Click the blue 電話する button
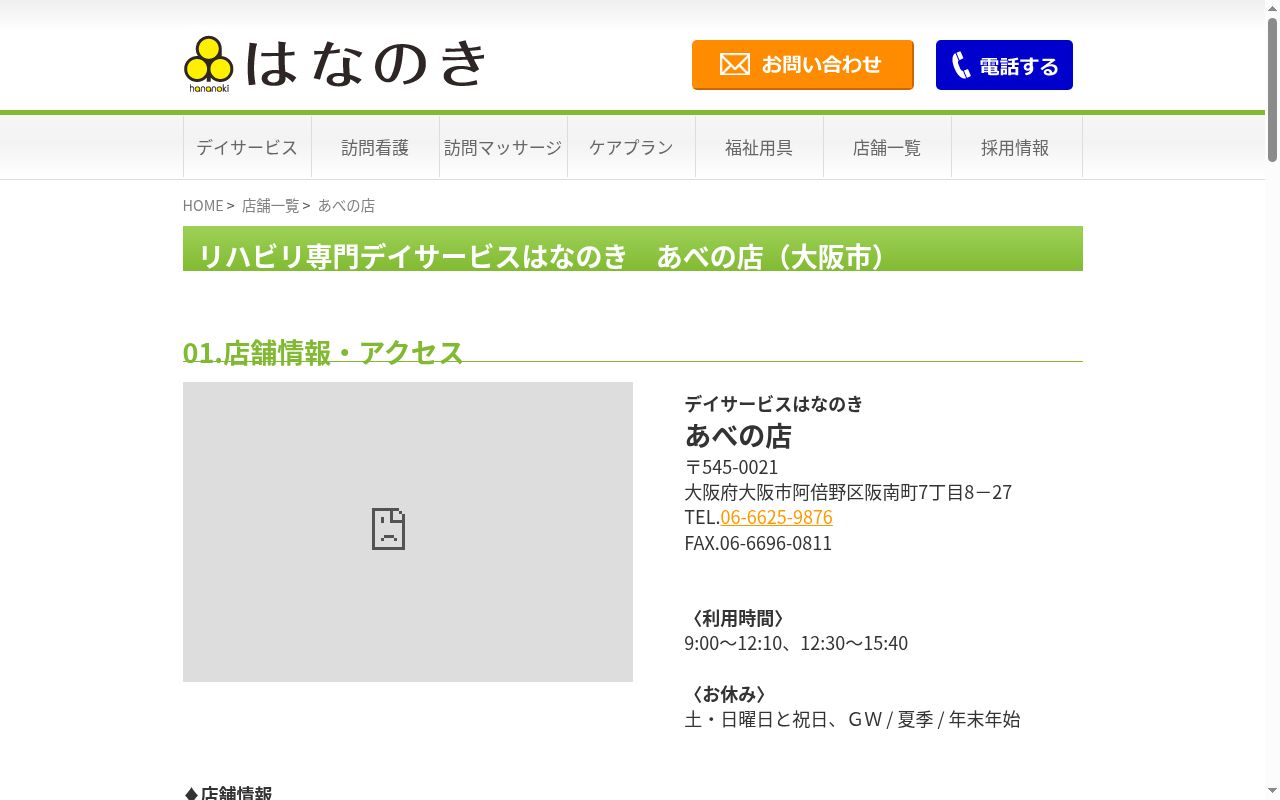Viewport: 1280px width, 800px height. tap(1004, 65)
